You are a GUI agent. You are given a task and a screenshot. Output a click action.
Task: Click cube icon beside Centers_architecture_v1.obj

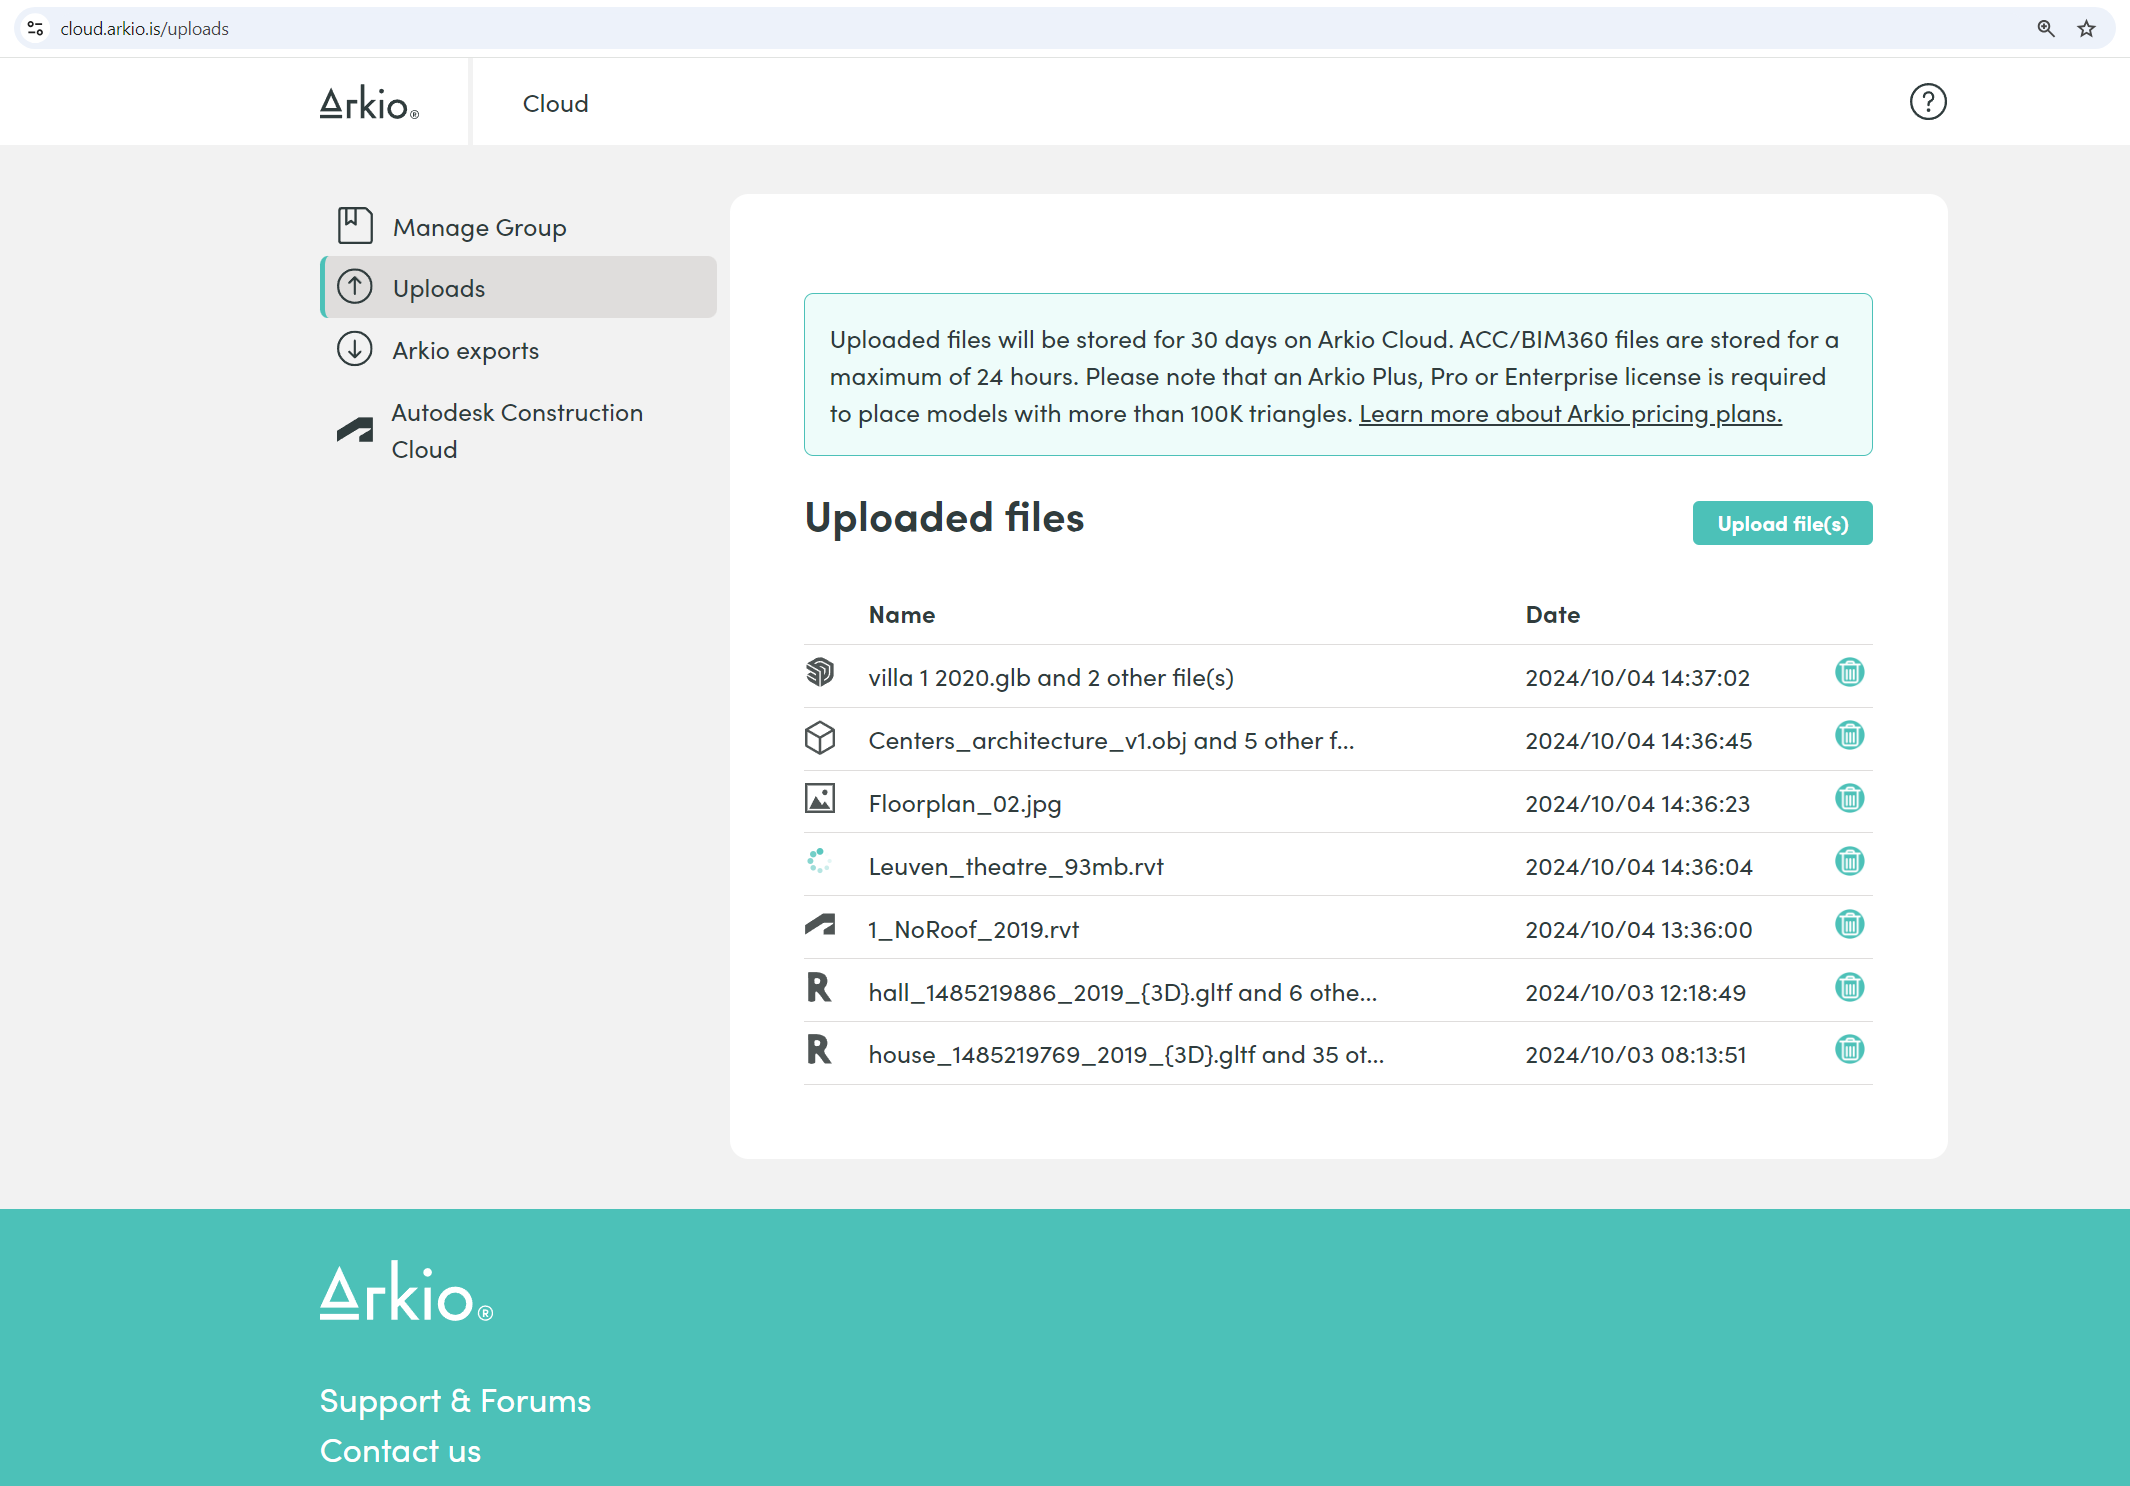point(820,738)
